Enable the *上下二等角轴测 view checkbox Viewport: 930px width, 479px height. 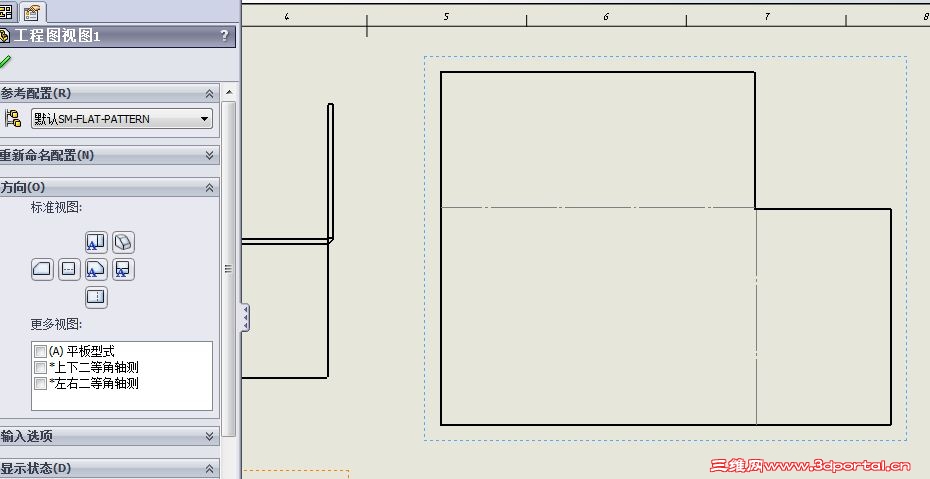pos(40,368)
